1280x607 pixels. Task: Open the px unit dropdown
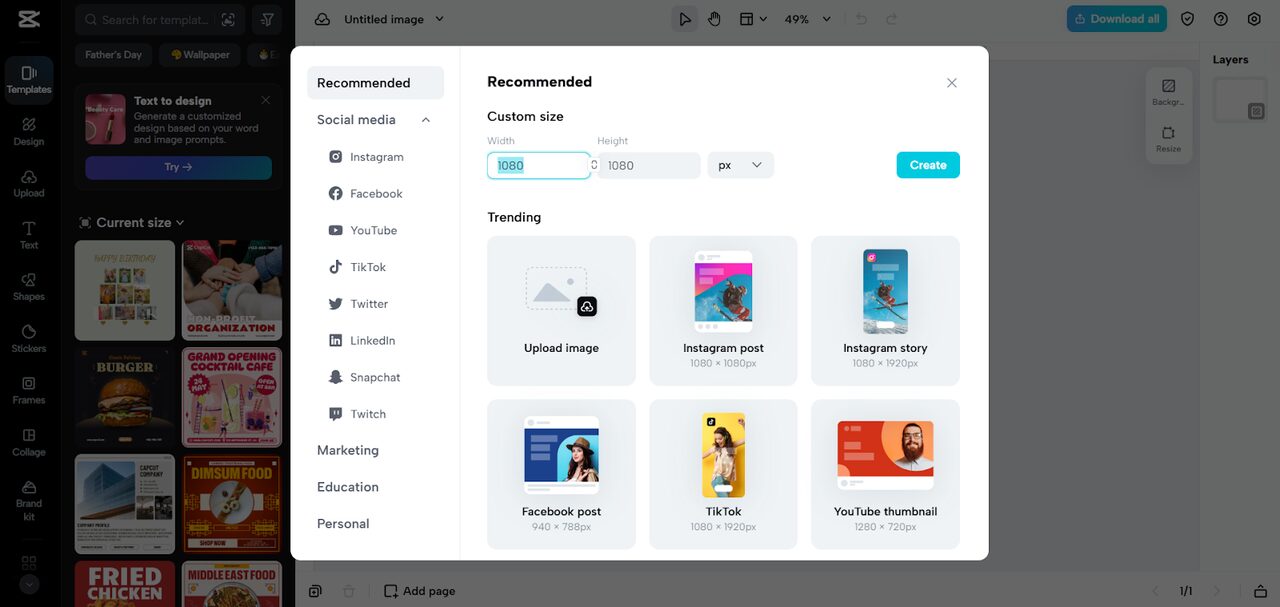(x=740, y=165)
